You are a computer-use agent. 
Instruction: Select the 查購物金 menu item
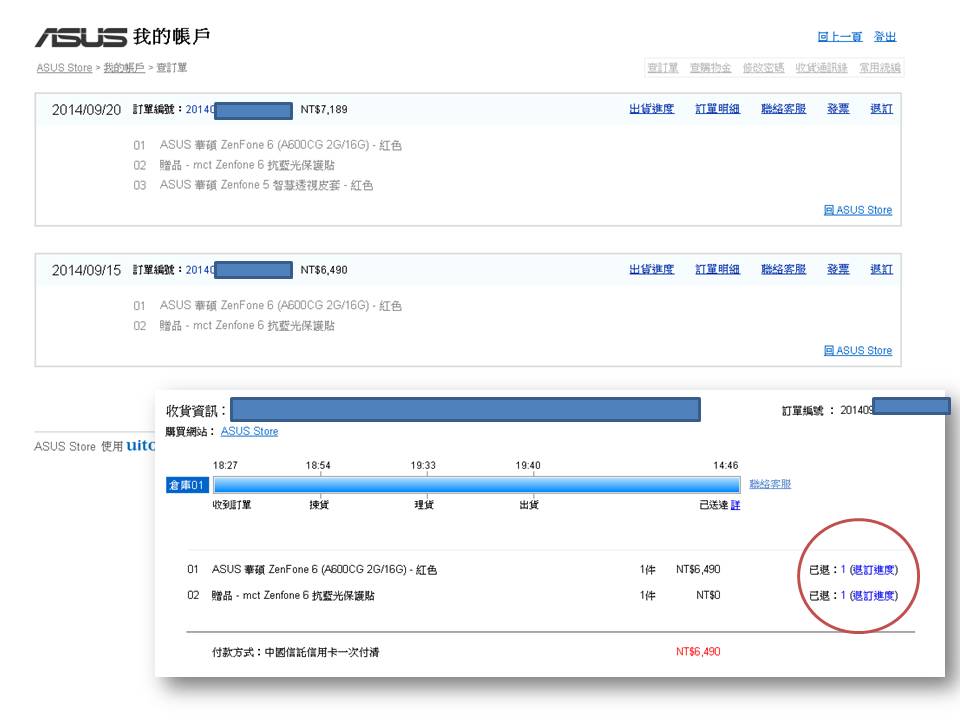710,68
